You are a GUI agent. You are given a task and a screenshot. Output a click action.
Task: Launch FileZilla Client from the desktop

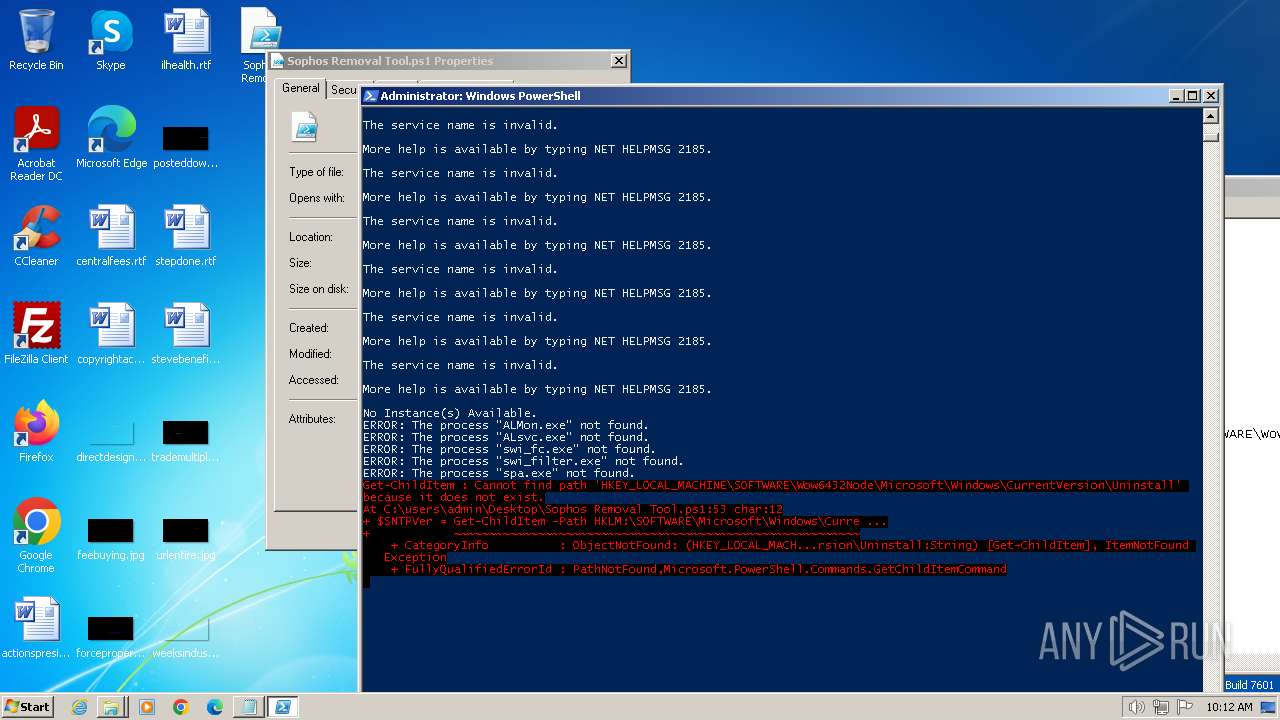pos(36,334)
